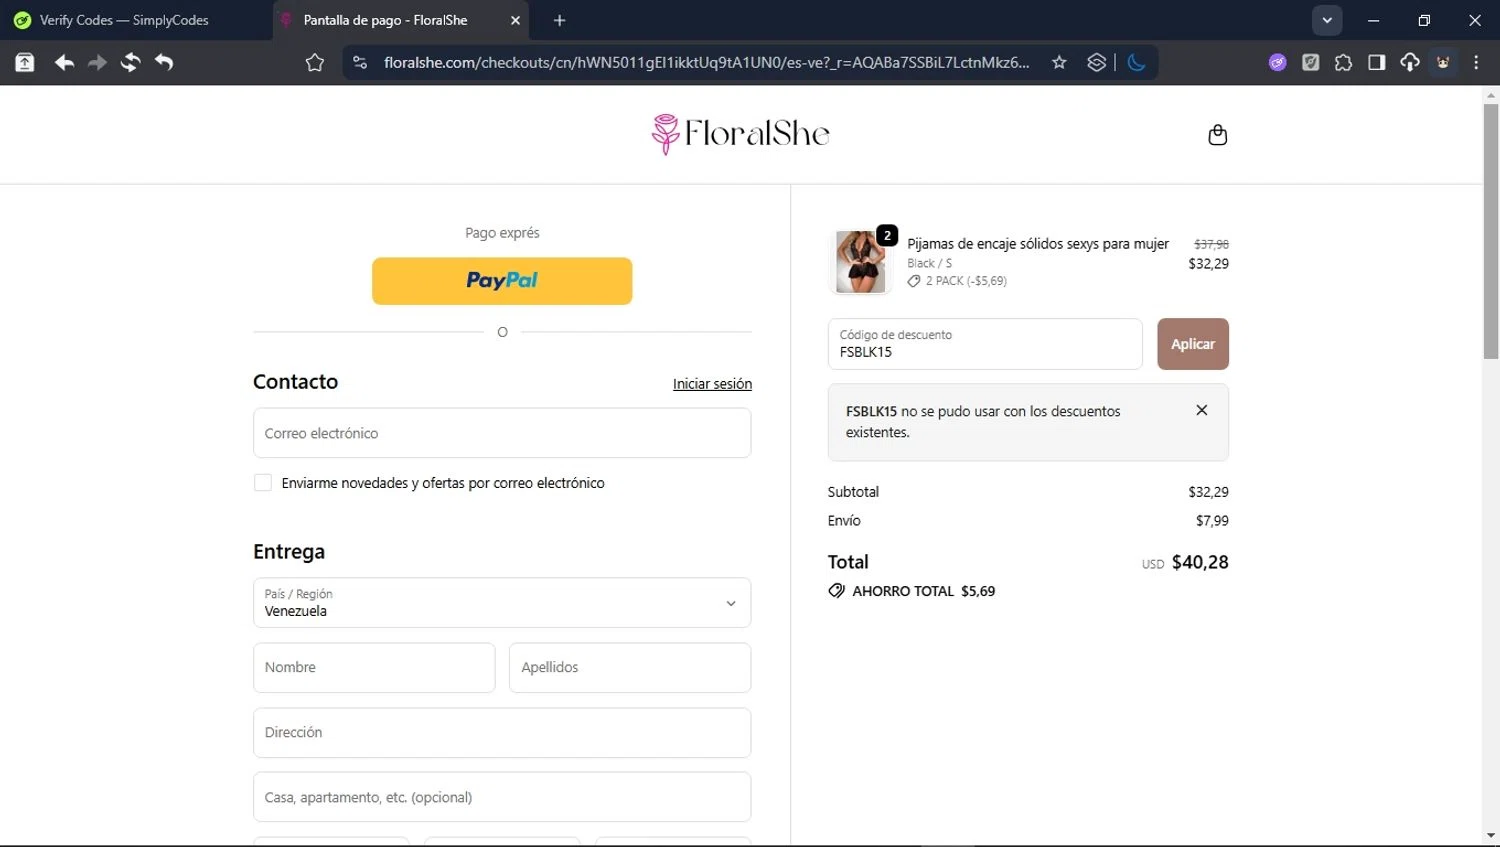Open site information icon in the address bar
Screen dimensions: 1500x847
point(360,63)
